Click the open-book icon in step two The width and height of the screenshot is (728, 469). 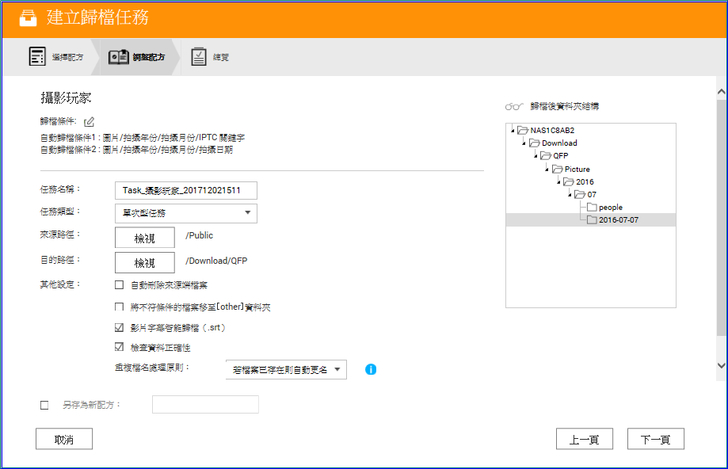click(x=118, y=57)
